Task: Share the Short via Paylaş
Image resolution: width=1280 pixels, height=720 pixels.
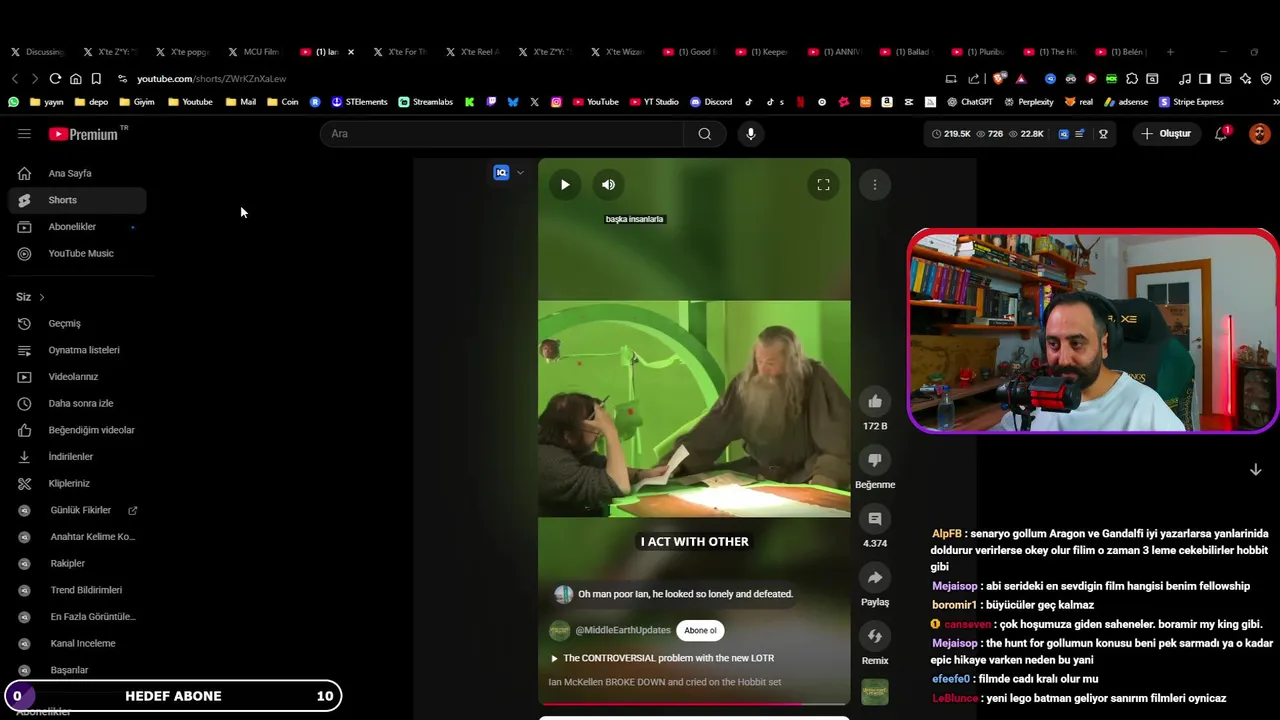Action: click(875, 578)
